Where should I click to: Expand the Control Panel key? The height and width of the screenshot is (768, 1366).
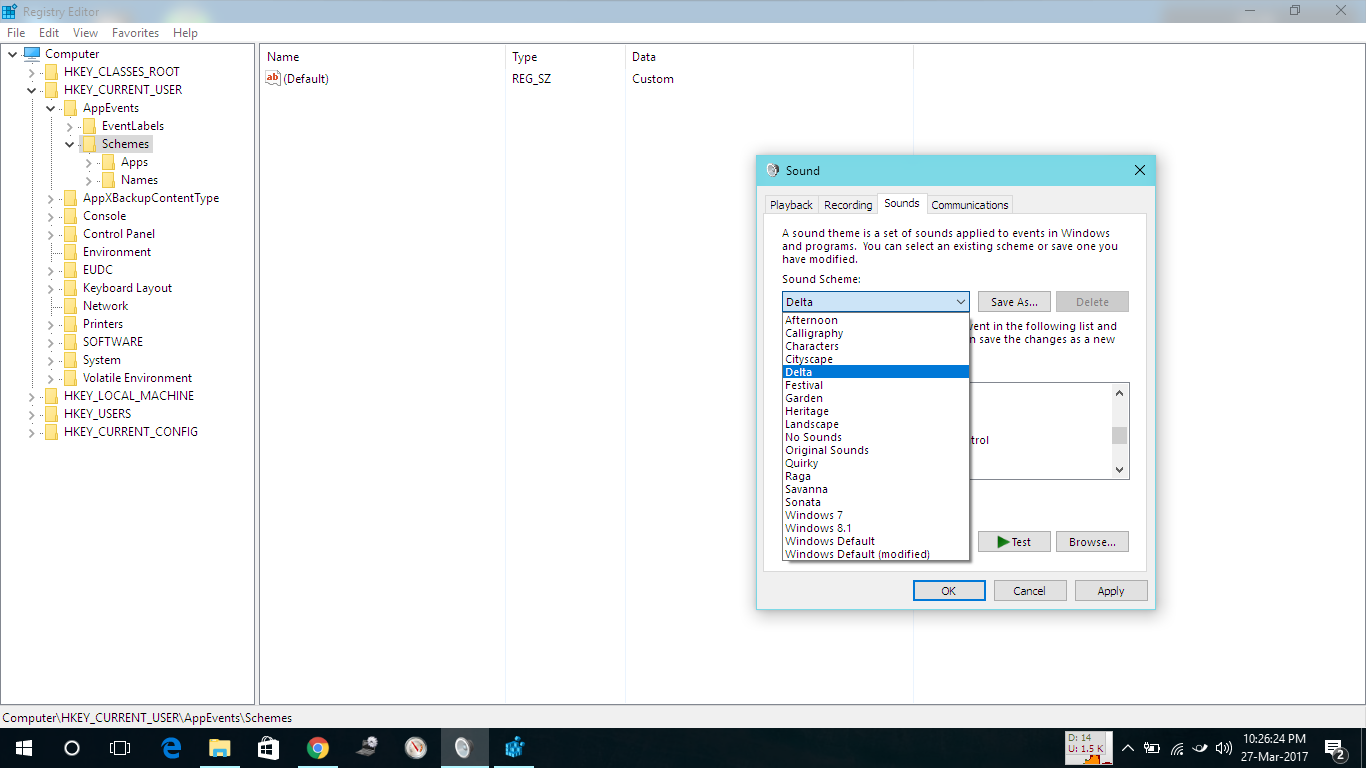pyautogui.click(x=50, y=234)
